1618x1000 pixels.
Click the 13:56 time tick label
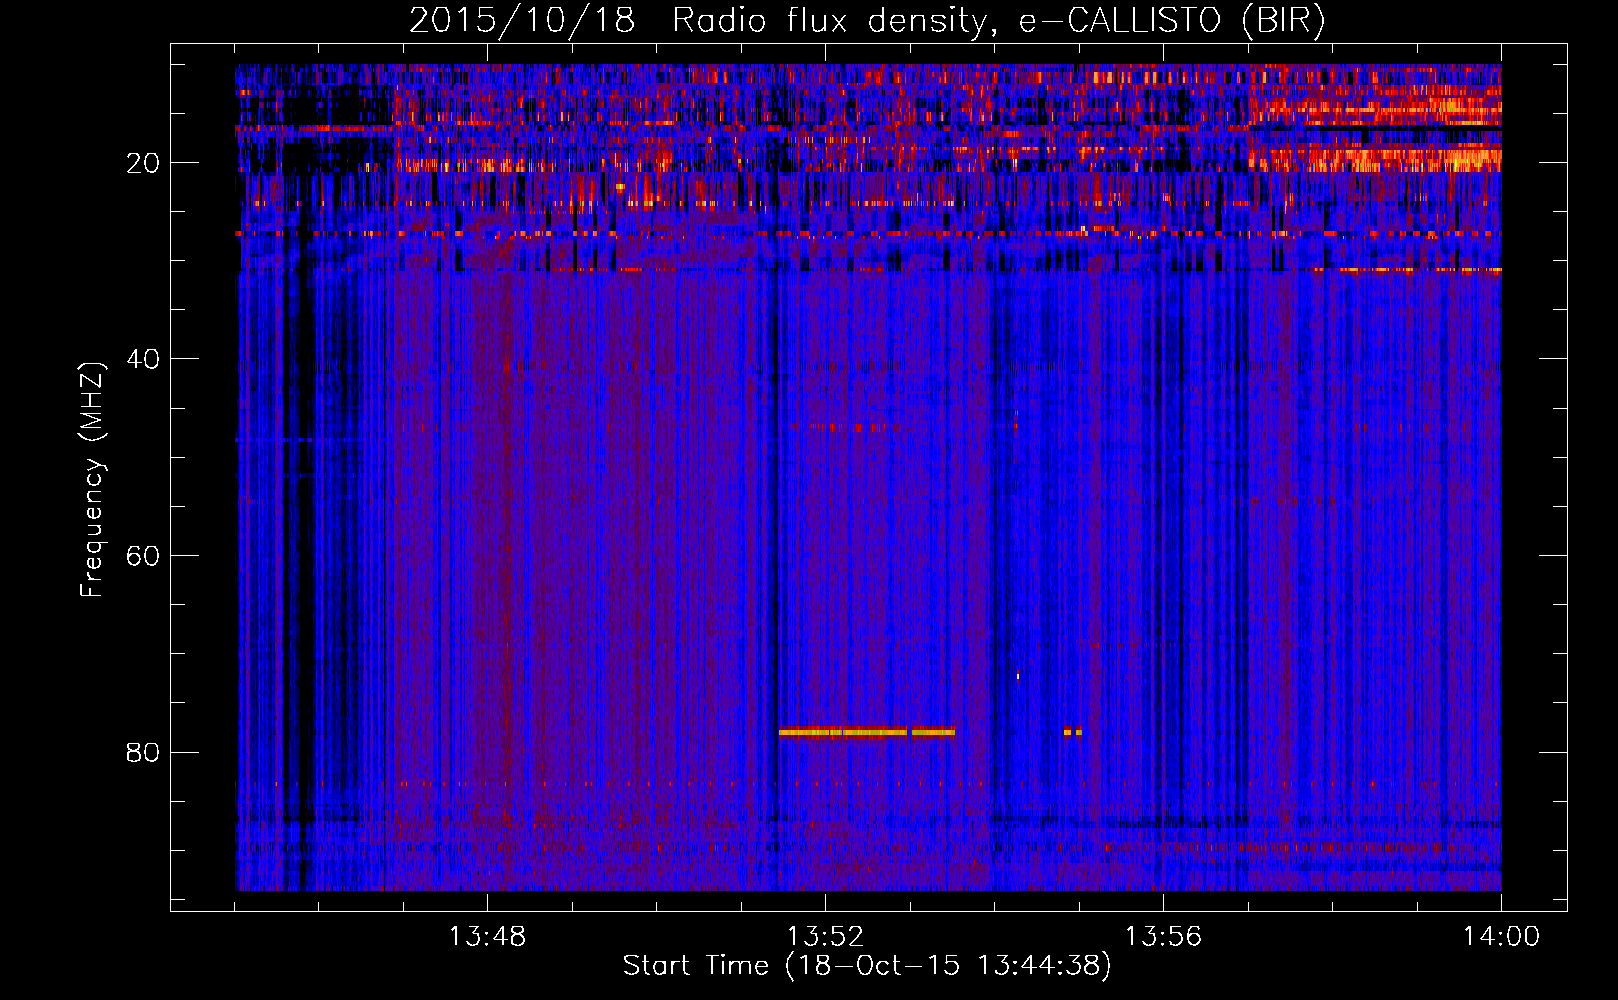click(x=1163, y=937)
